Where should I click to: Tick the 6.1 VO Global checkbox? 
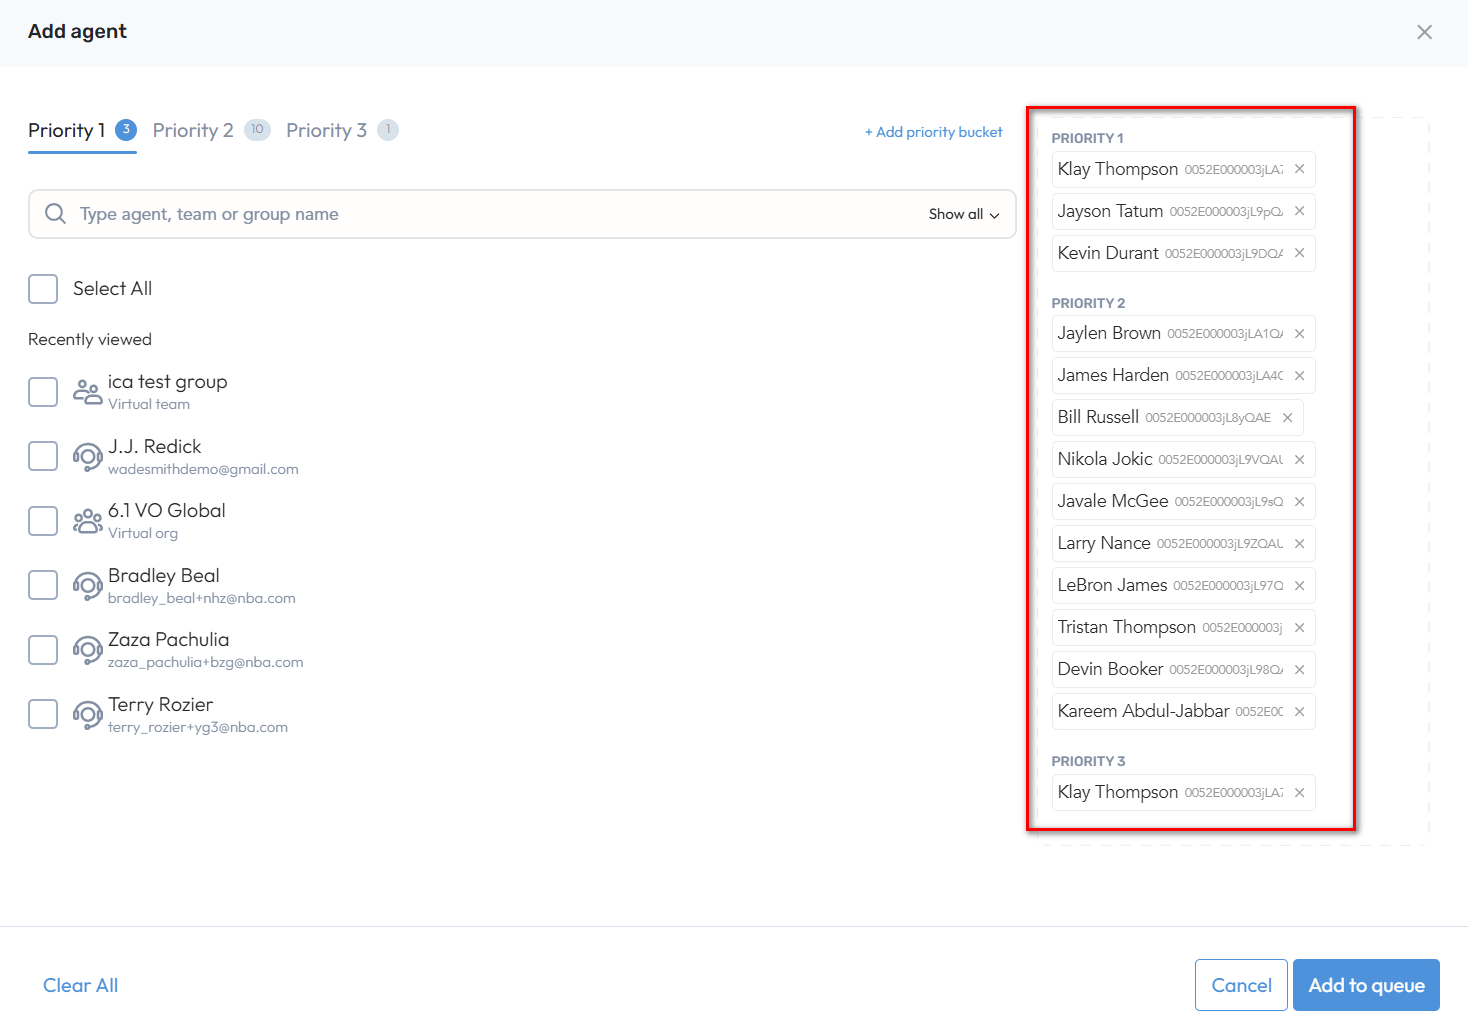(x=43, y=521)
